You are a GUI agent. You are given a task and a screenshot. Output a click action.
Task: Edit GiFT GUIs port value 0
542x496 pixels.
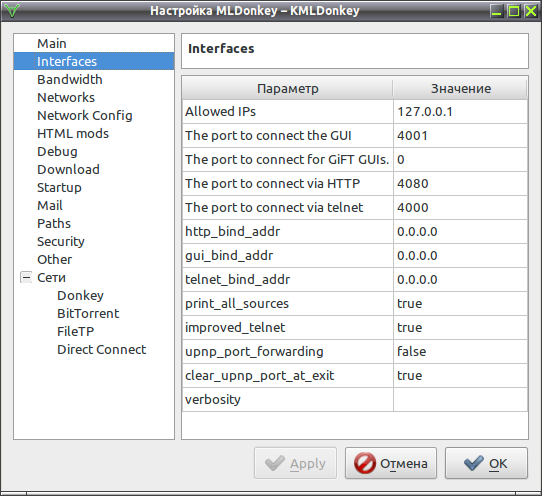(460, 160)
